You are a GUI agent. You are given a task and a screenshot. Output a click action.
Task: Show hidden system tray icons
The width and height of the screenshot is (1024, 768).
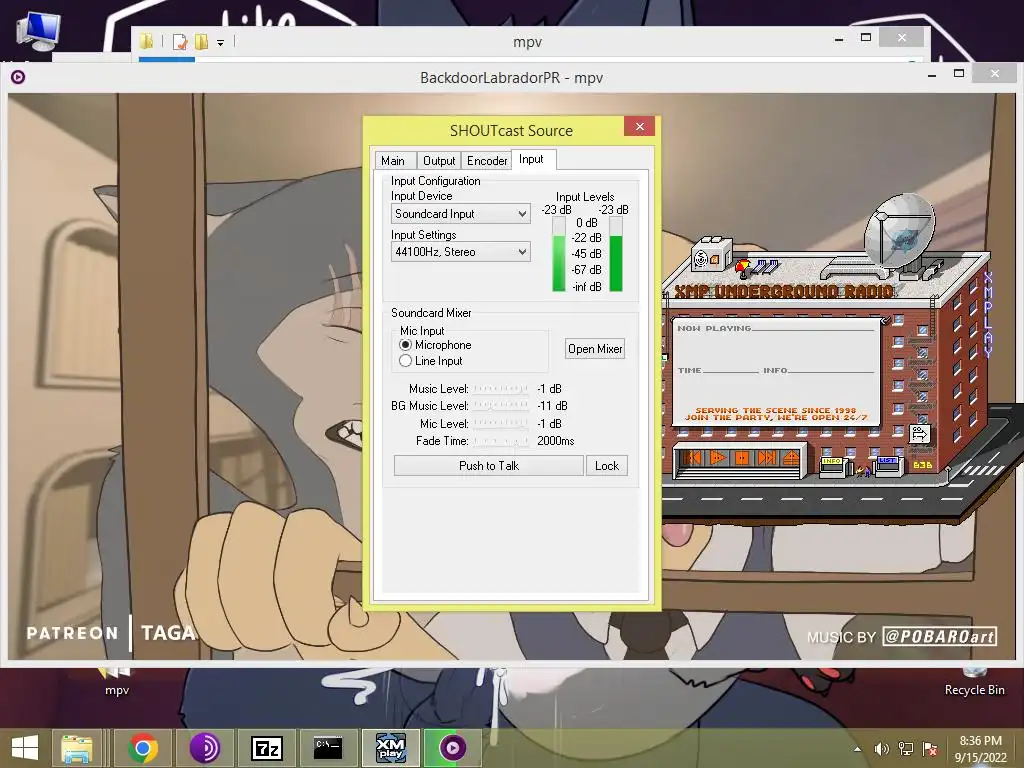[x=857, y=749]
